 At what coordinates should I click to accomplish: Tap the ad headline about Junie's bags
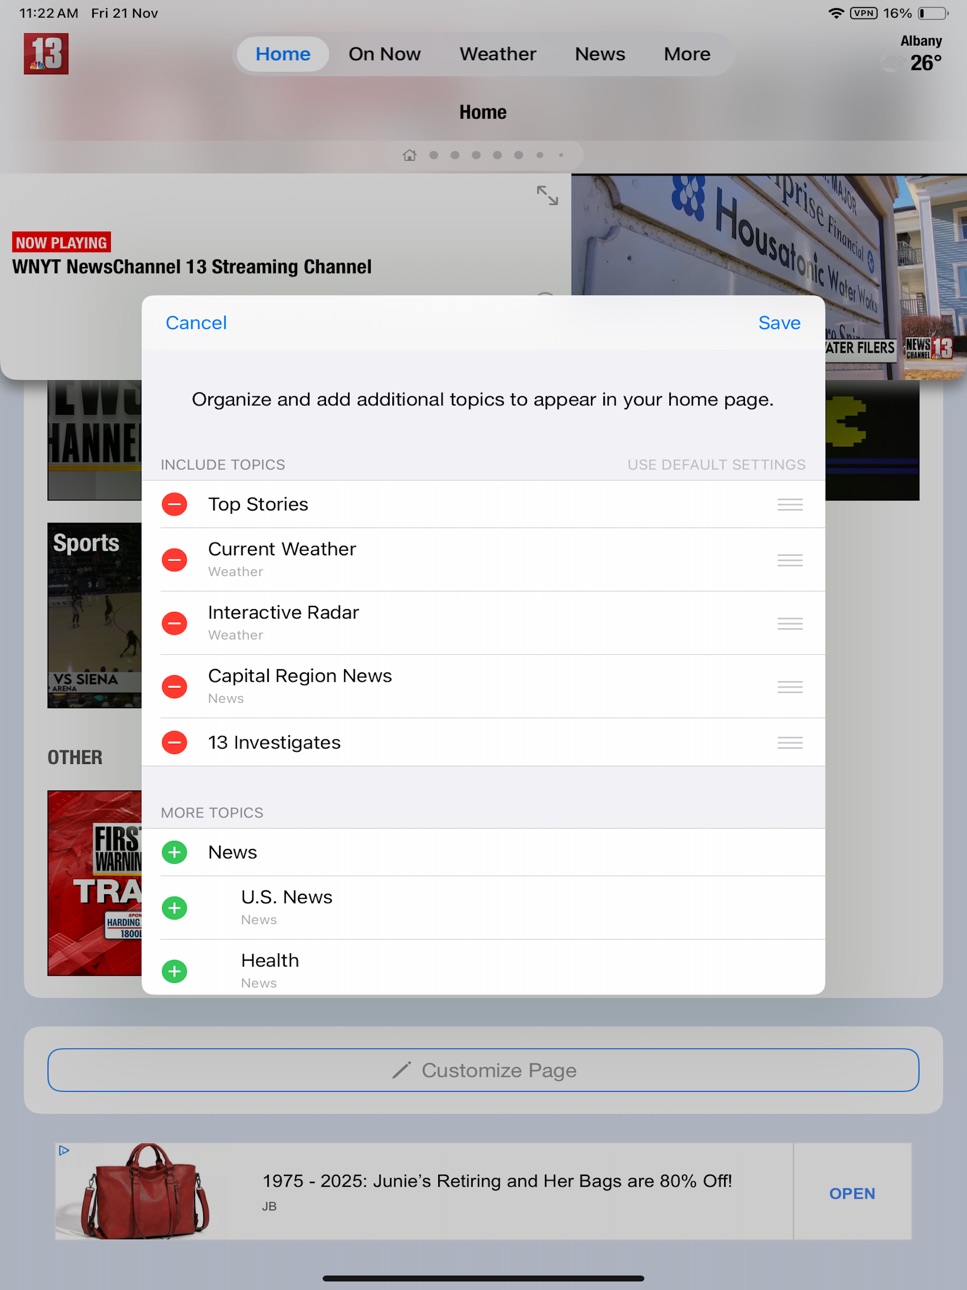tap(497, 1181)
